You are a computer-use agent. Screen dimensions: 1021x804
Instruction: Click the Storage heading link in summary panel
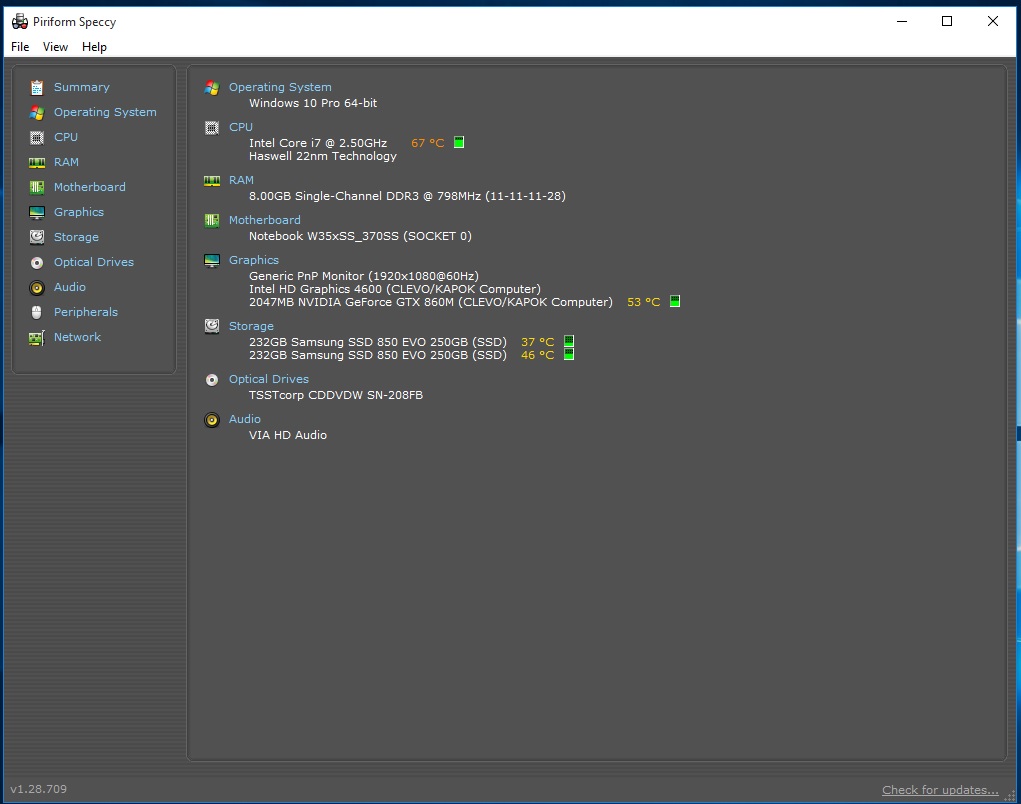(251, 326)
